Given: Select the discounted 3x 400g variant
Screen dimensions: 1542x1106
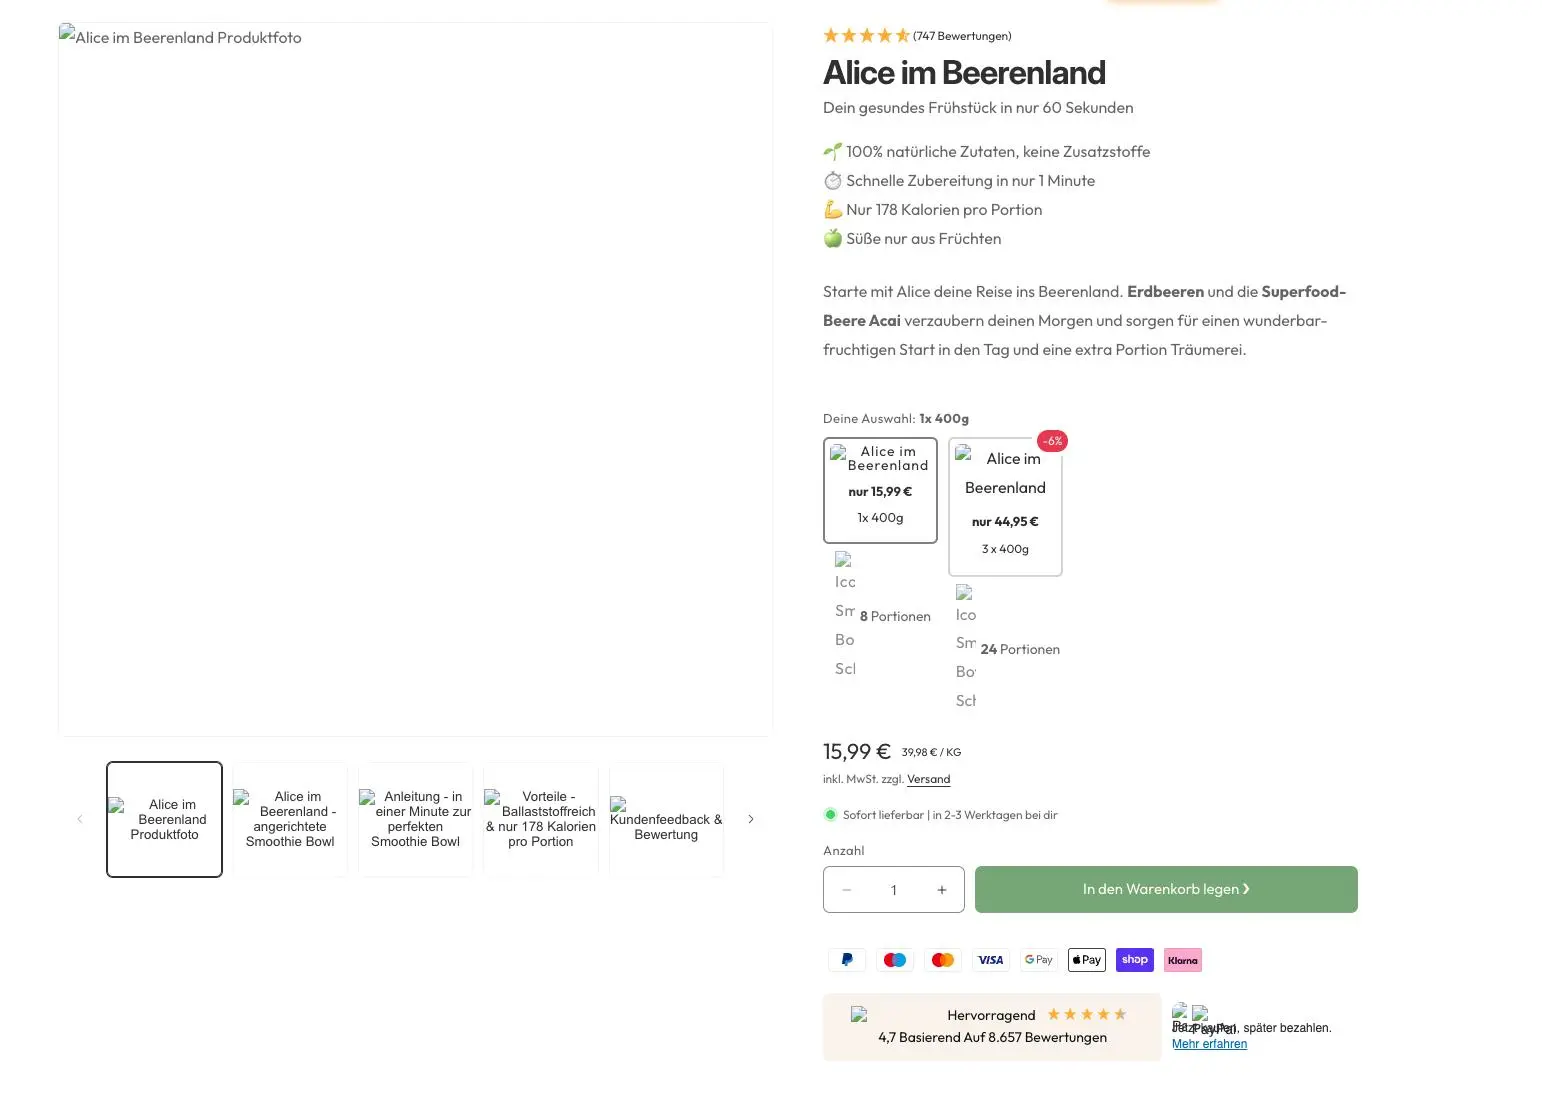Looking at the screenshot, I should click(1005, 507).
